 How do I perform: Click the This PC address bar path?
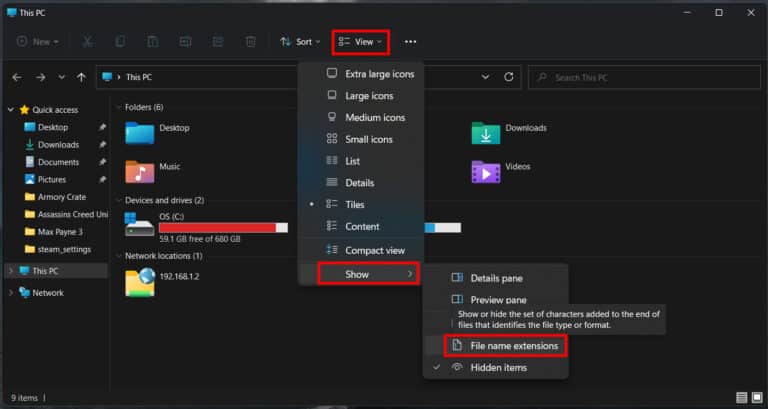[x=139, y=77]
